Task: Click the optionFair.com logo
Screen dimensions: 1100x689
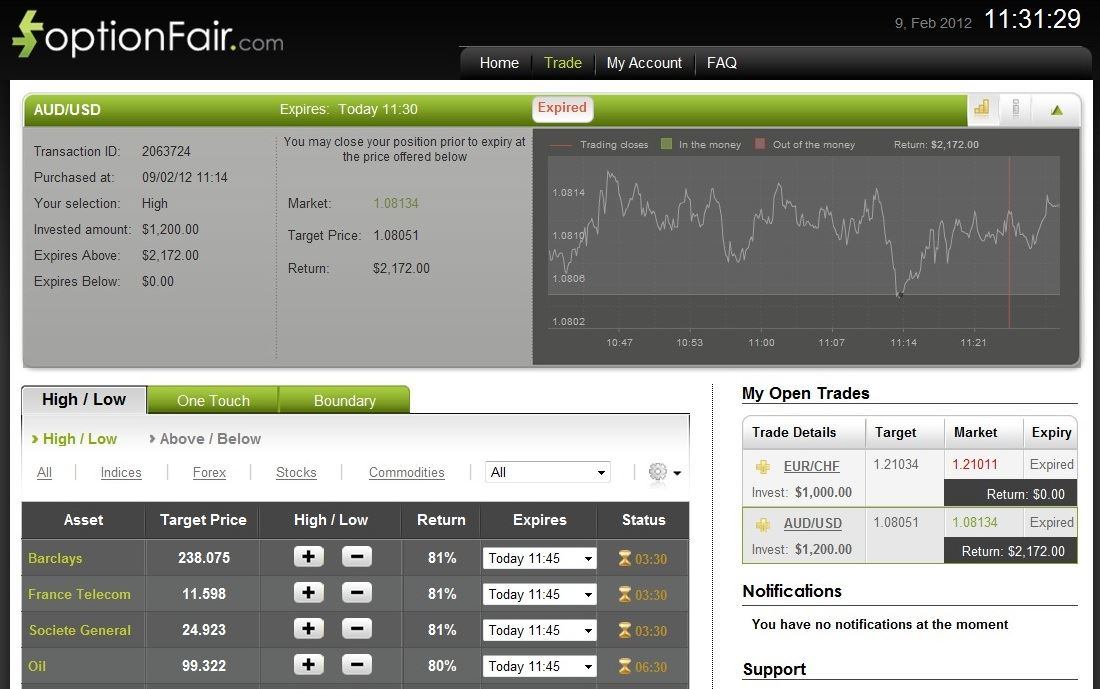Action: 145,33
